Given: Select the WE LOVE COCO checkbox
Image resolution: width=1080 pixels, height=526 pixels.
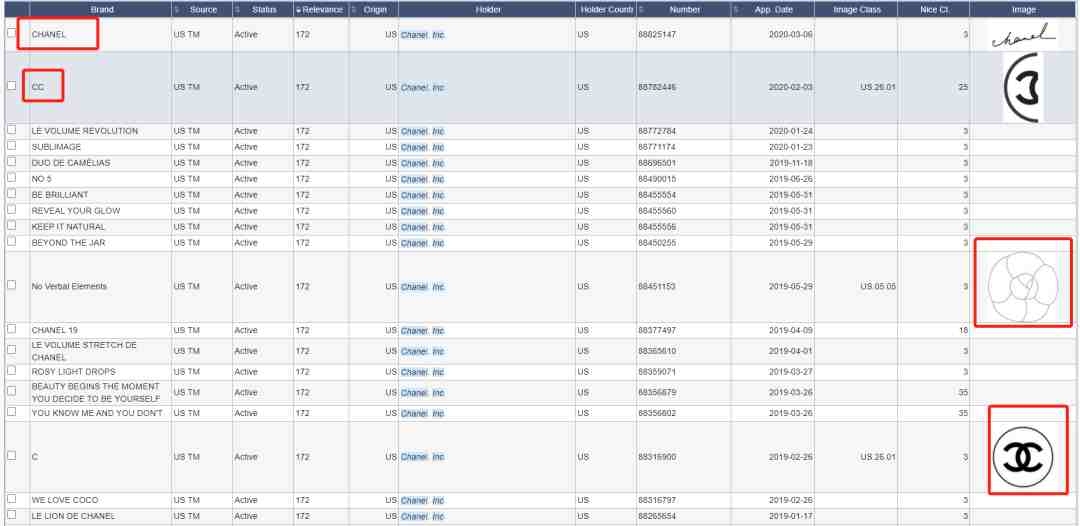Looking at the screenshot, I should [12, 499].
